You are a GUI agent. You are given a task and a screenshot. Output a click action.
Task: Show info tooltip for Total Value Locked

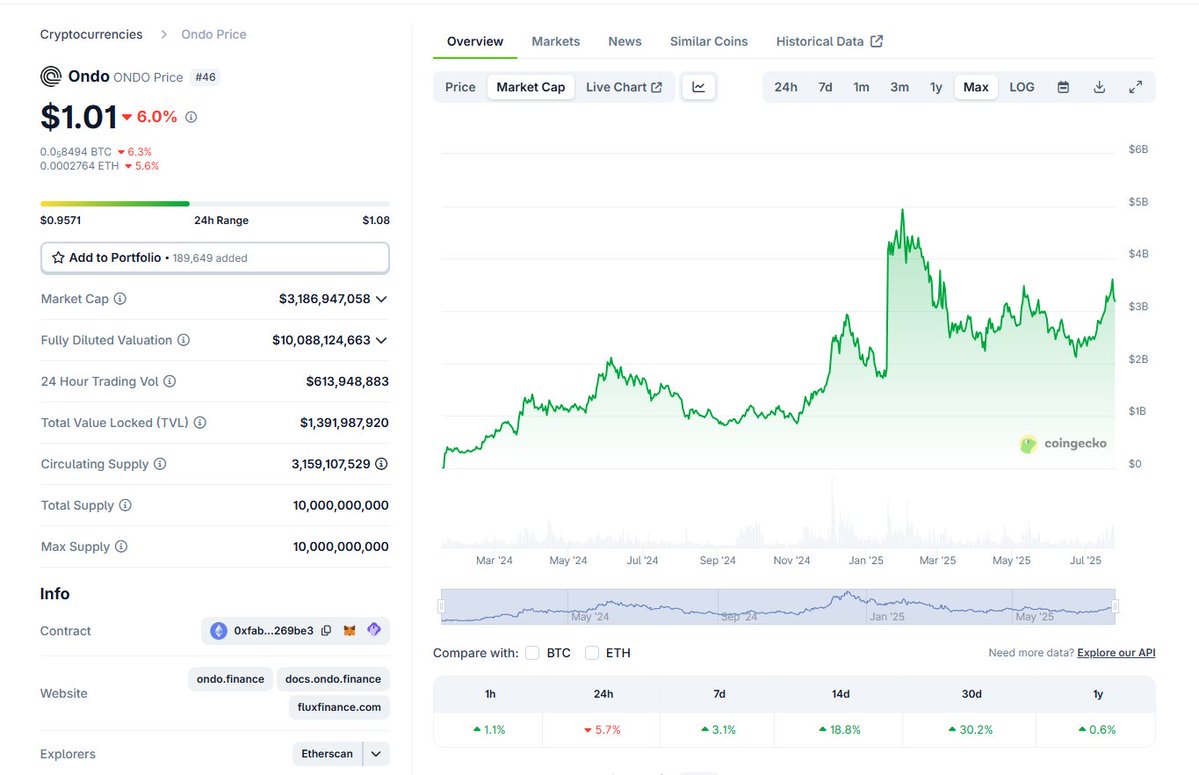click(200, 423)
